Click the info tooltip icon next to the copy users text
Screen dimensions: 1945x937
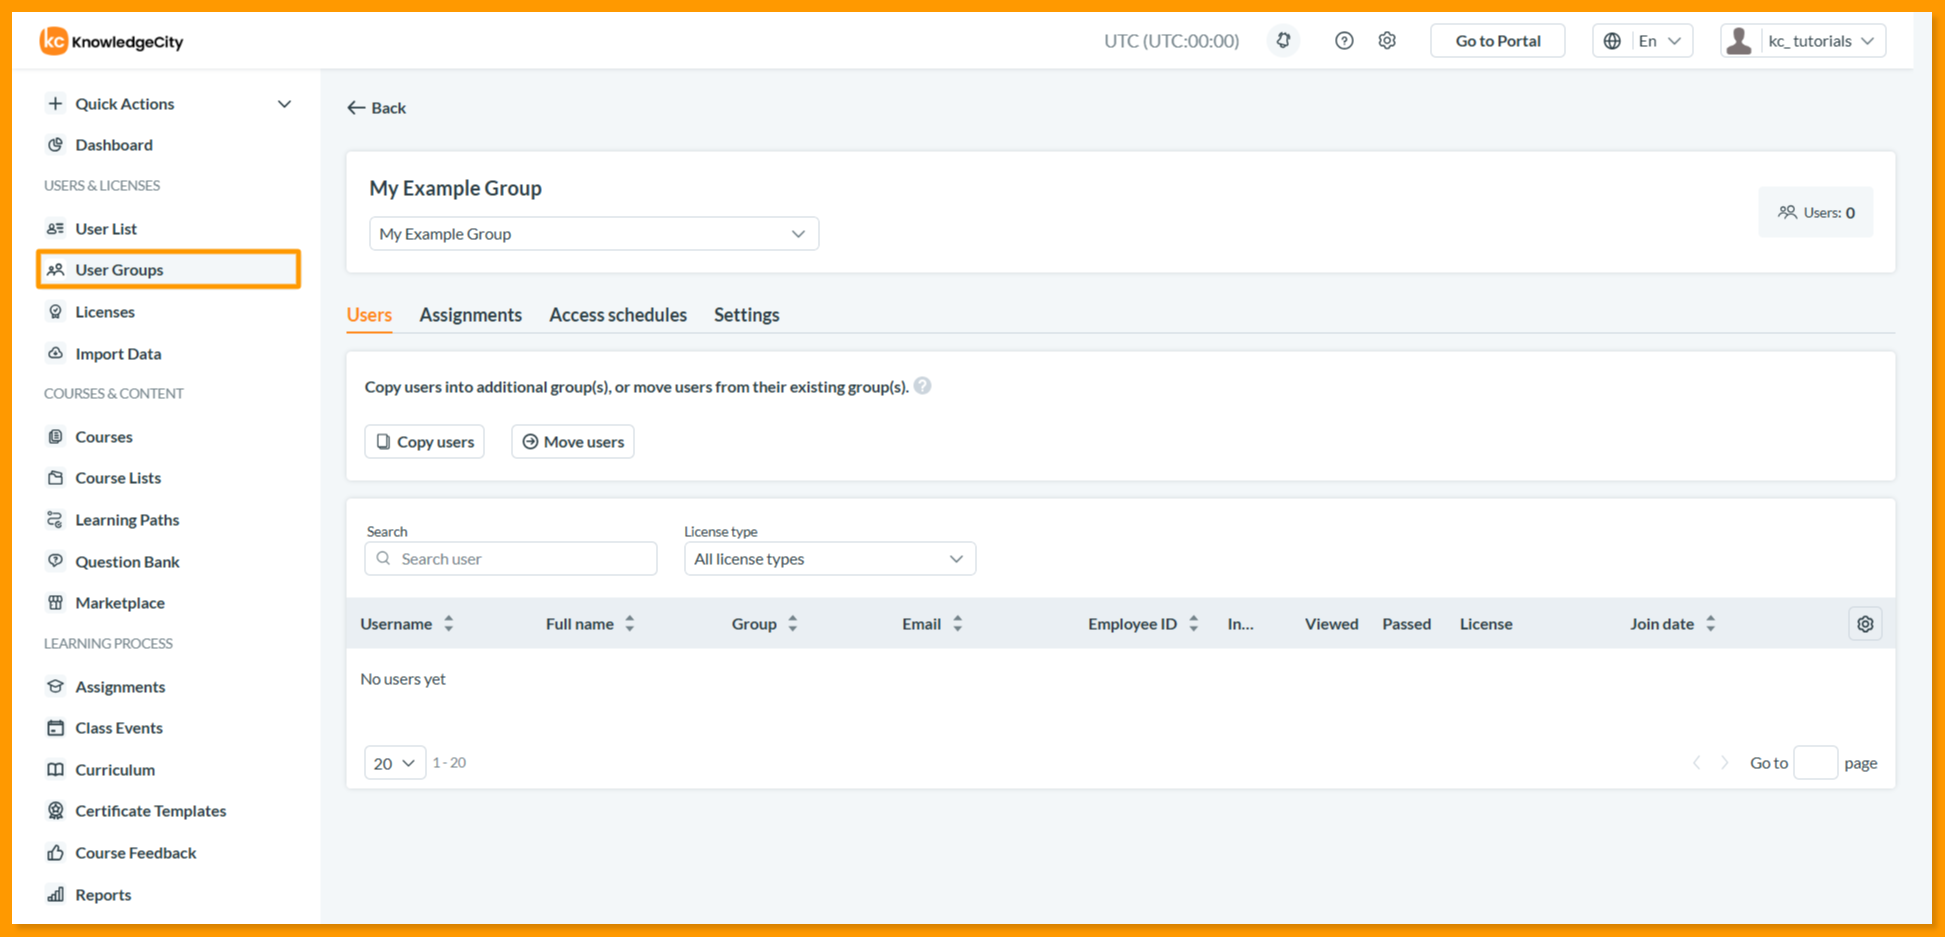pyautogui.click(x=922, y=386)
